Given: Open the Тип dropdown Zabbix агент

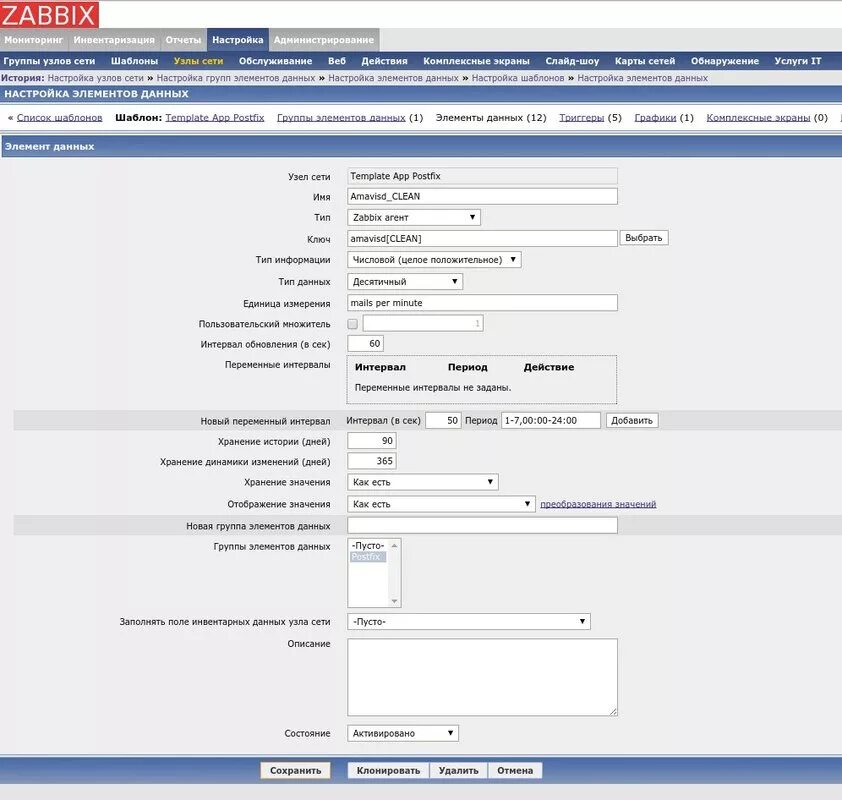Looking at the screenshot, I should tap(413, 217).
